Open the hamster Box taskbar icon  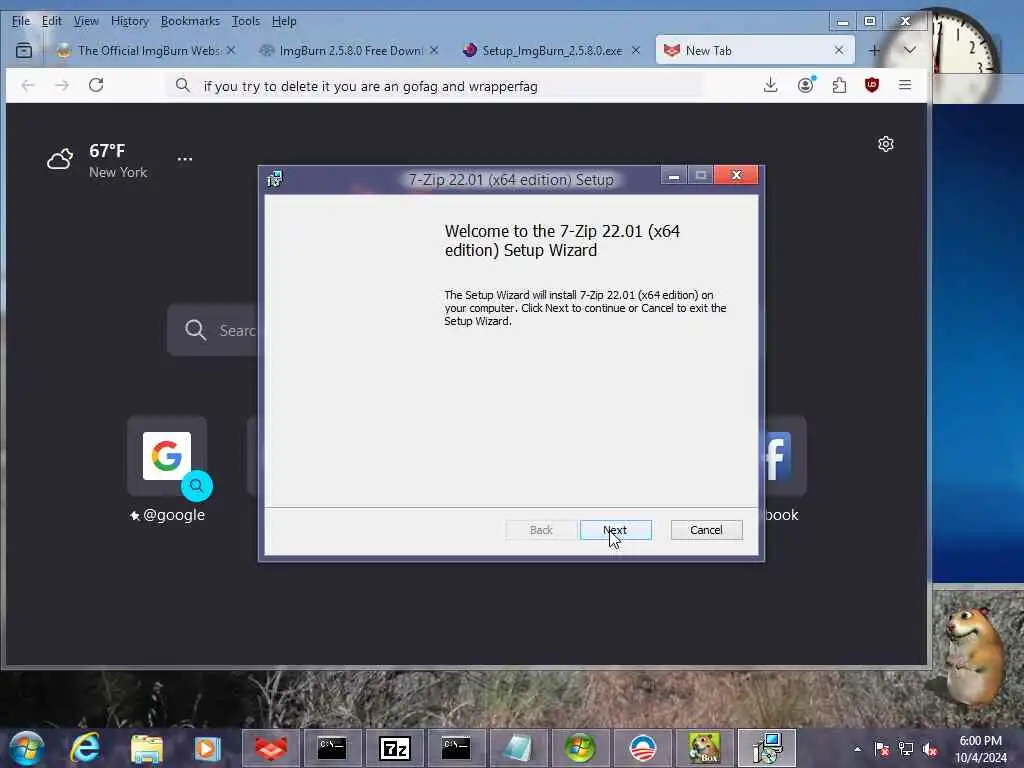click(x=704, y=748)
